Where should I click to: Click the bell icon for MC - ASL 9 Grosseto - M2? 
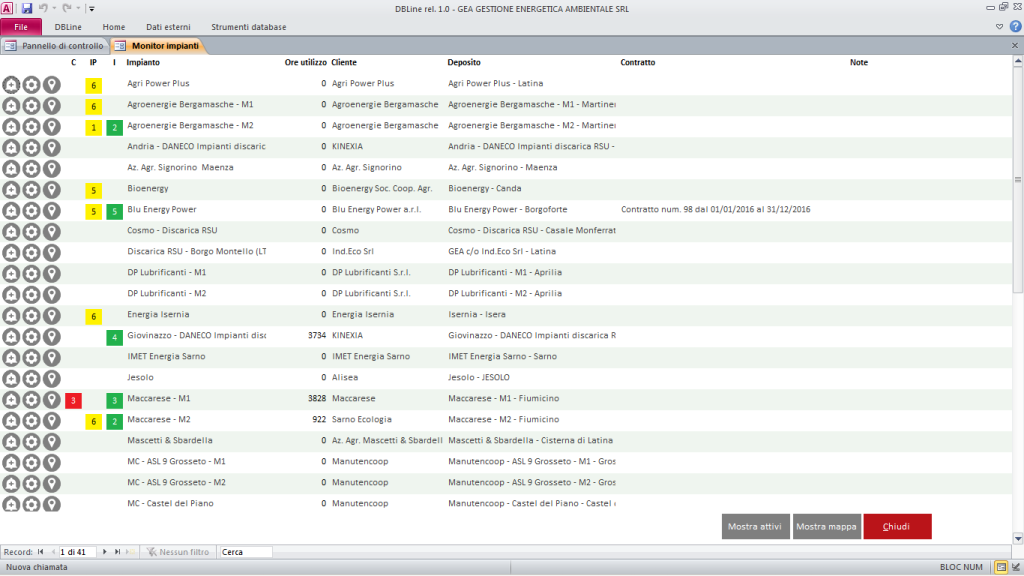coord(11,483)
